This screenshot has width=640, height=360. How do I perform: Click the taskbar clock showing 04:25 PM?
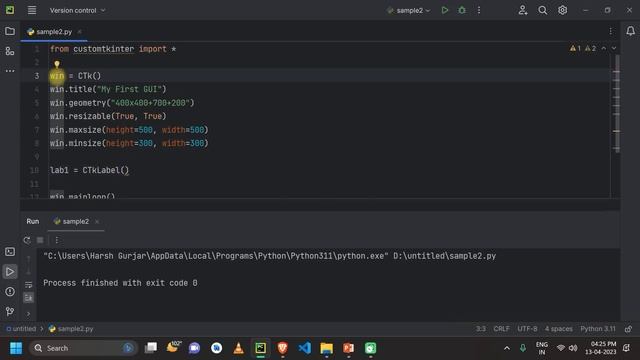[600, 348]
